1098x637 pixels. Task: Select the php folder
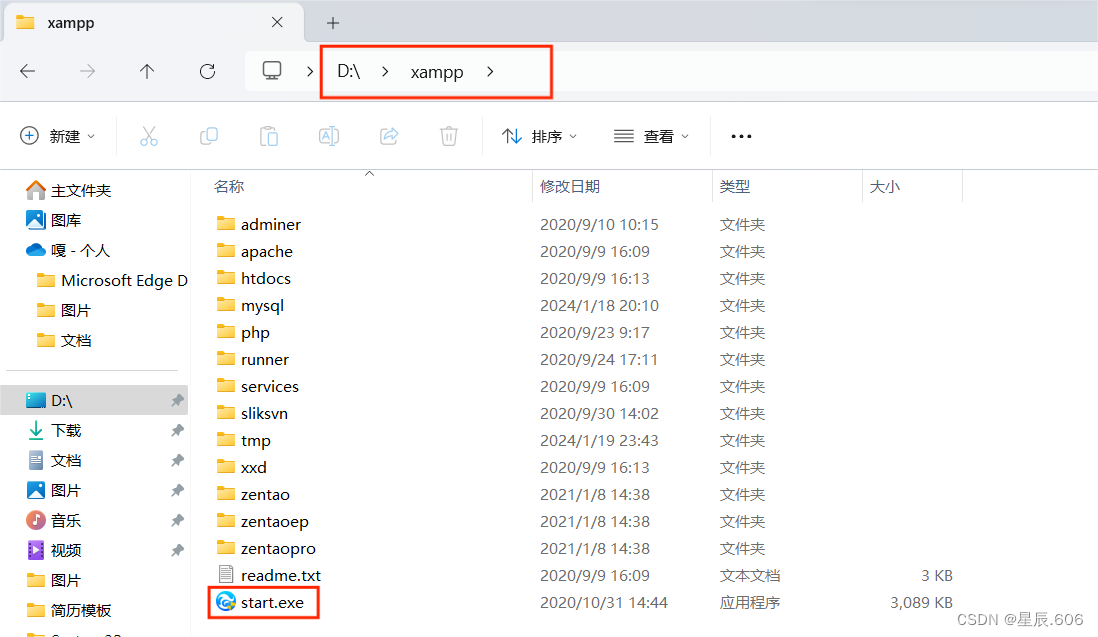(x=243, y=332)
